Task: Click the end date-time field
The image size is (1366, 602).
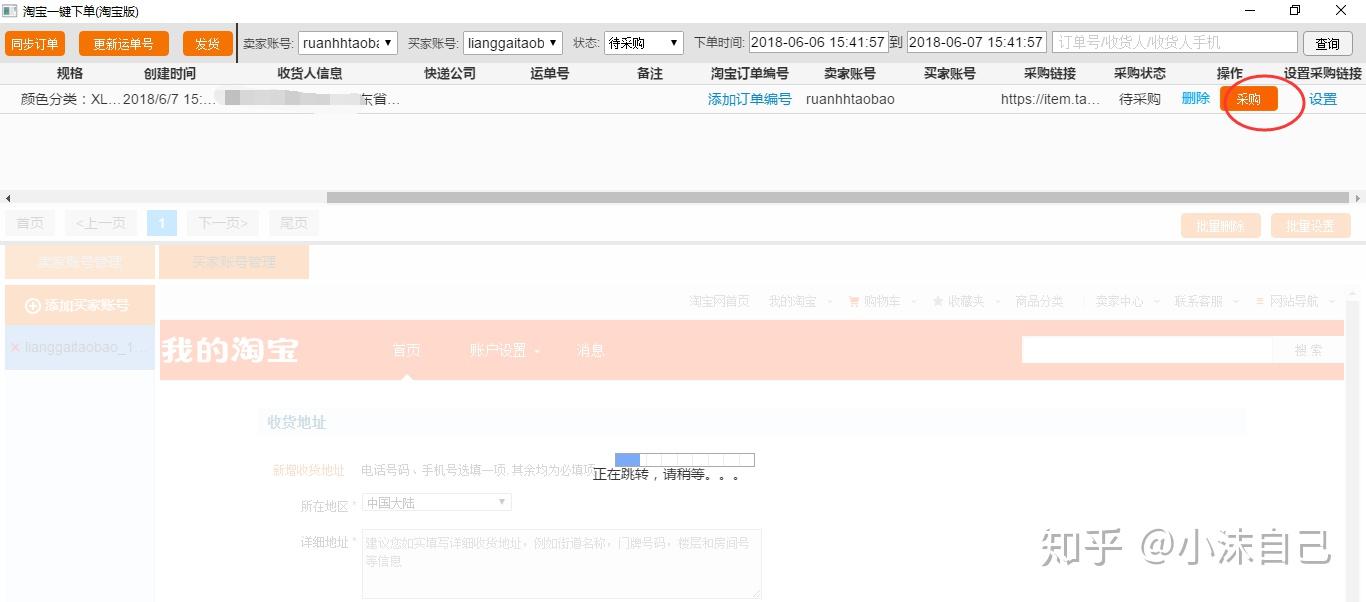Action: [976, 43]
